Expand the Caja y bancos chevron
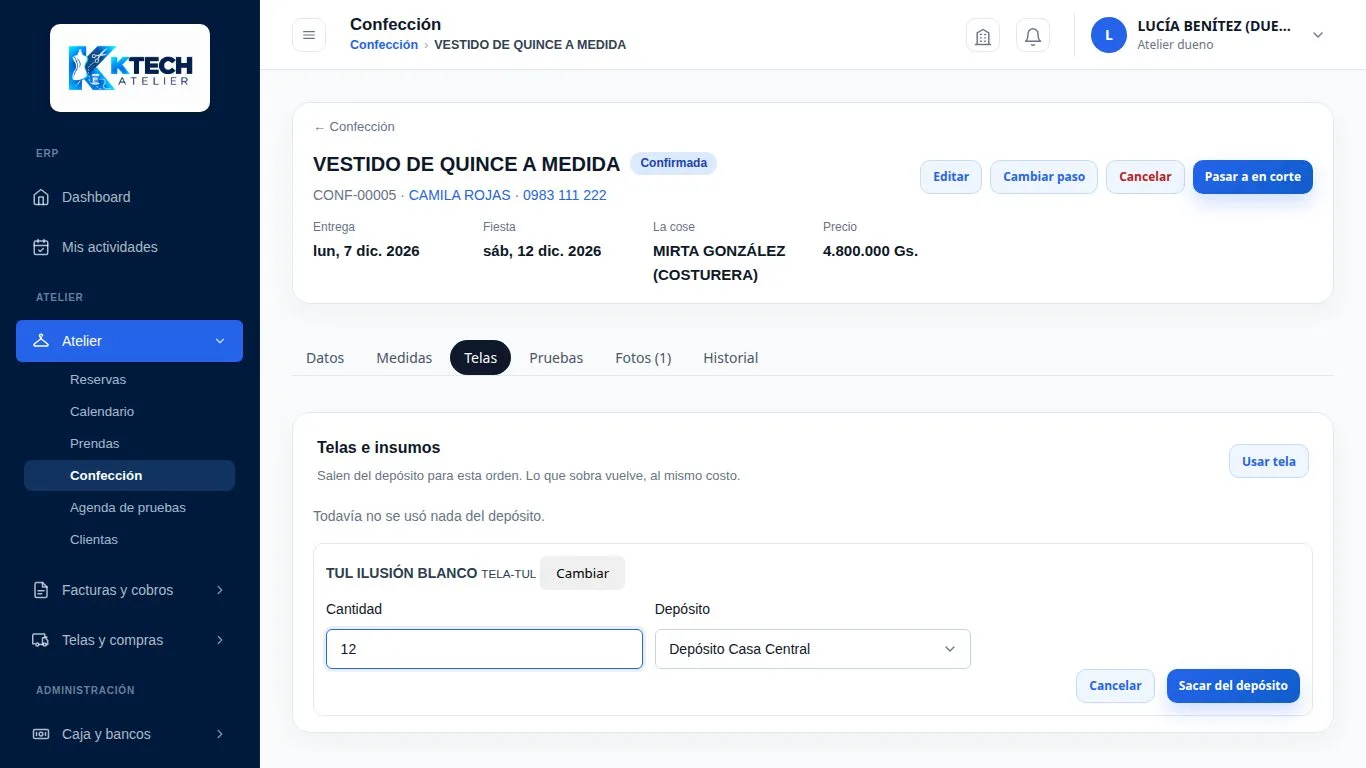 [x=220, y=734]
